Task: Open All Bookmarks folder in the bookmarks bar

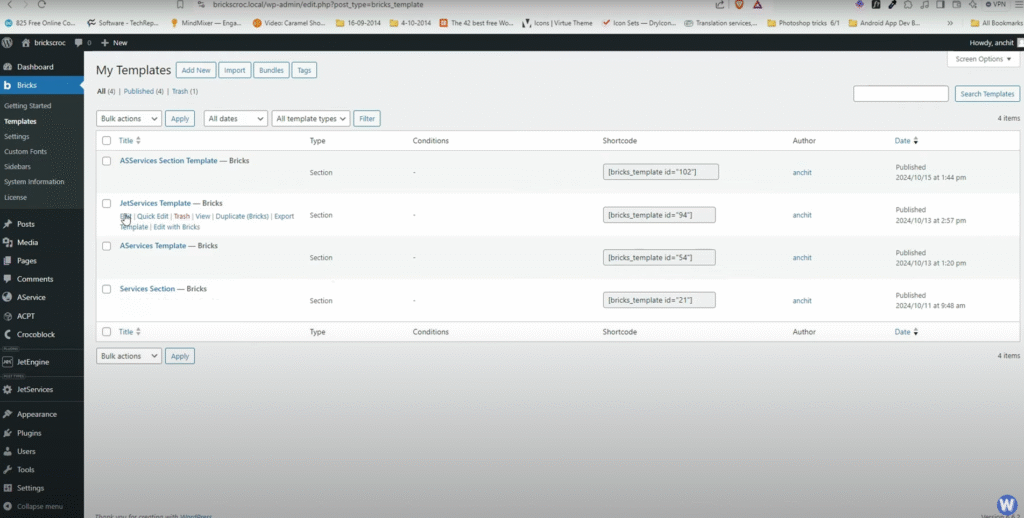Action: [x=997, y=23]
